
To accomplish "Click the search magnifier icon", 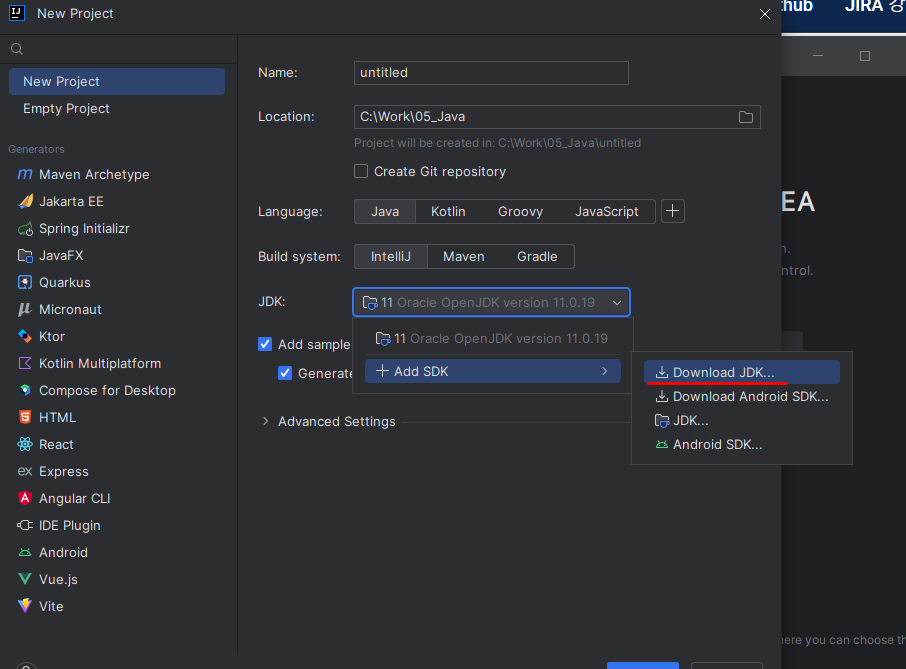I will [x=17, y=49].
